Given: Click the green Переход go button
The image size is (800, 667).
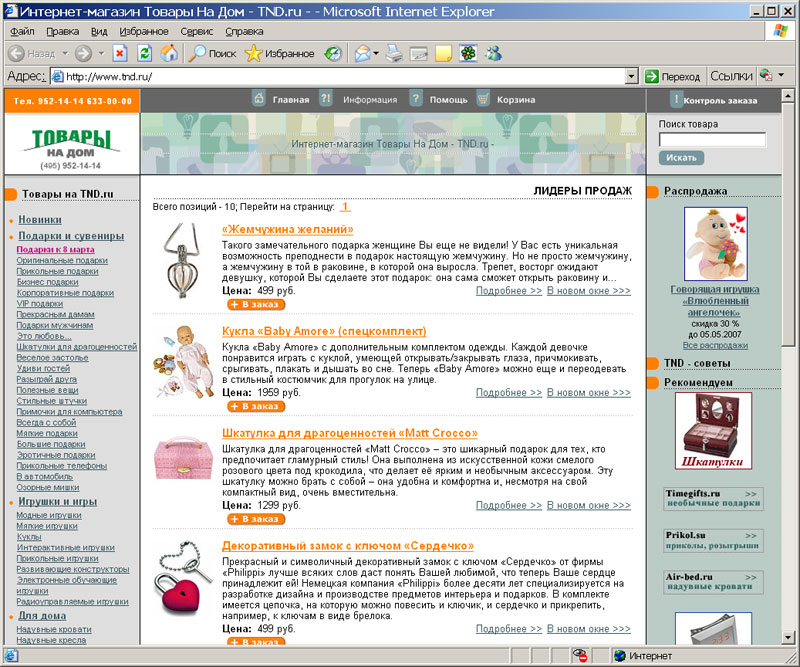Looking at the screenshot, I should (x=673, y=77).
